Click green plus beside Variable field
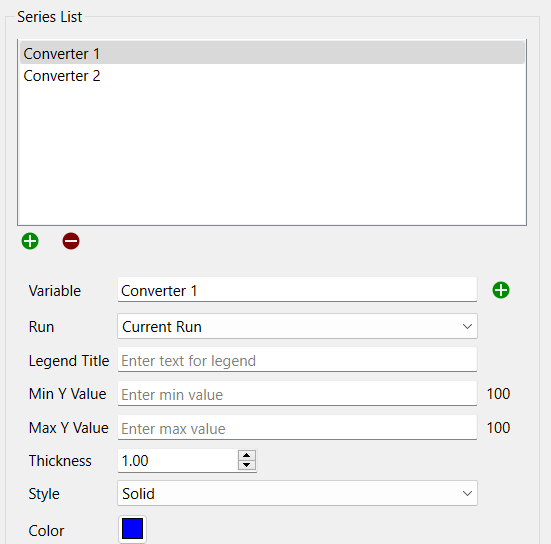Viewport: 551px width, 544px height. point(501,290)
